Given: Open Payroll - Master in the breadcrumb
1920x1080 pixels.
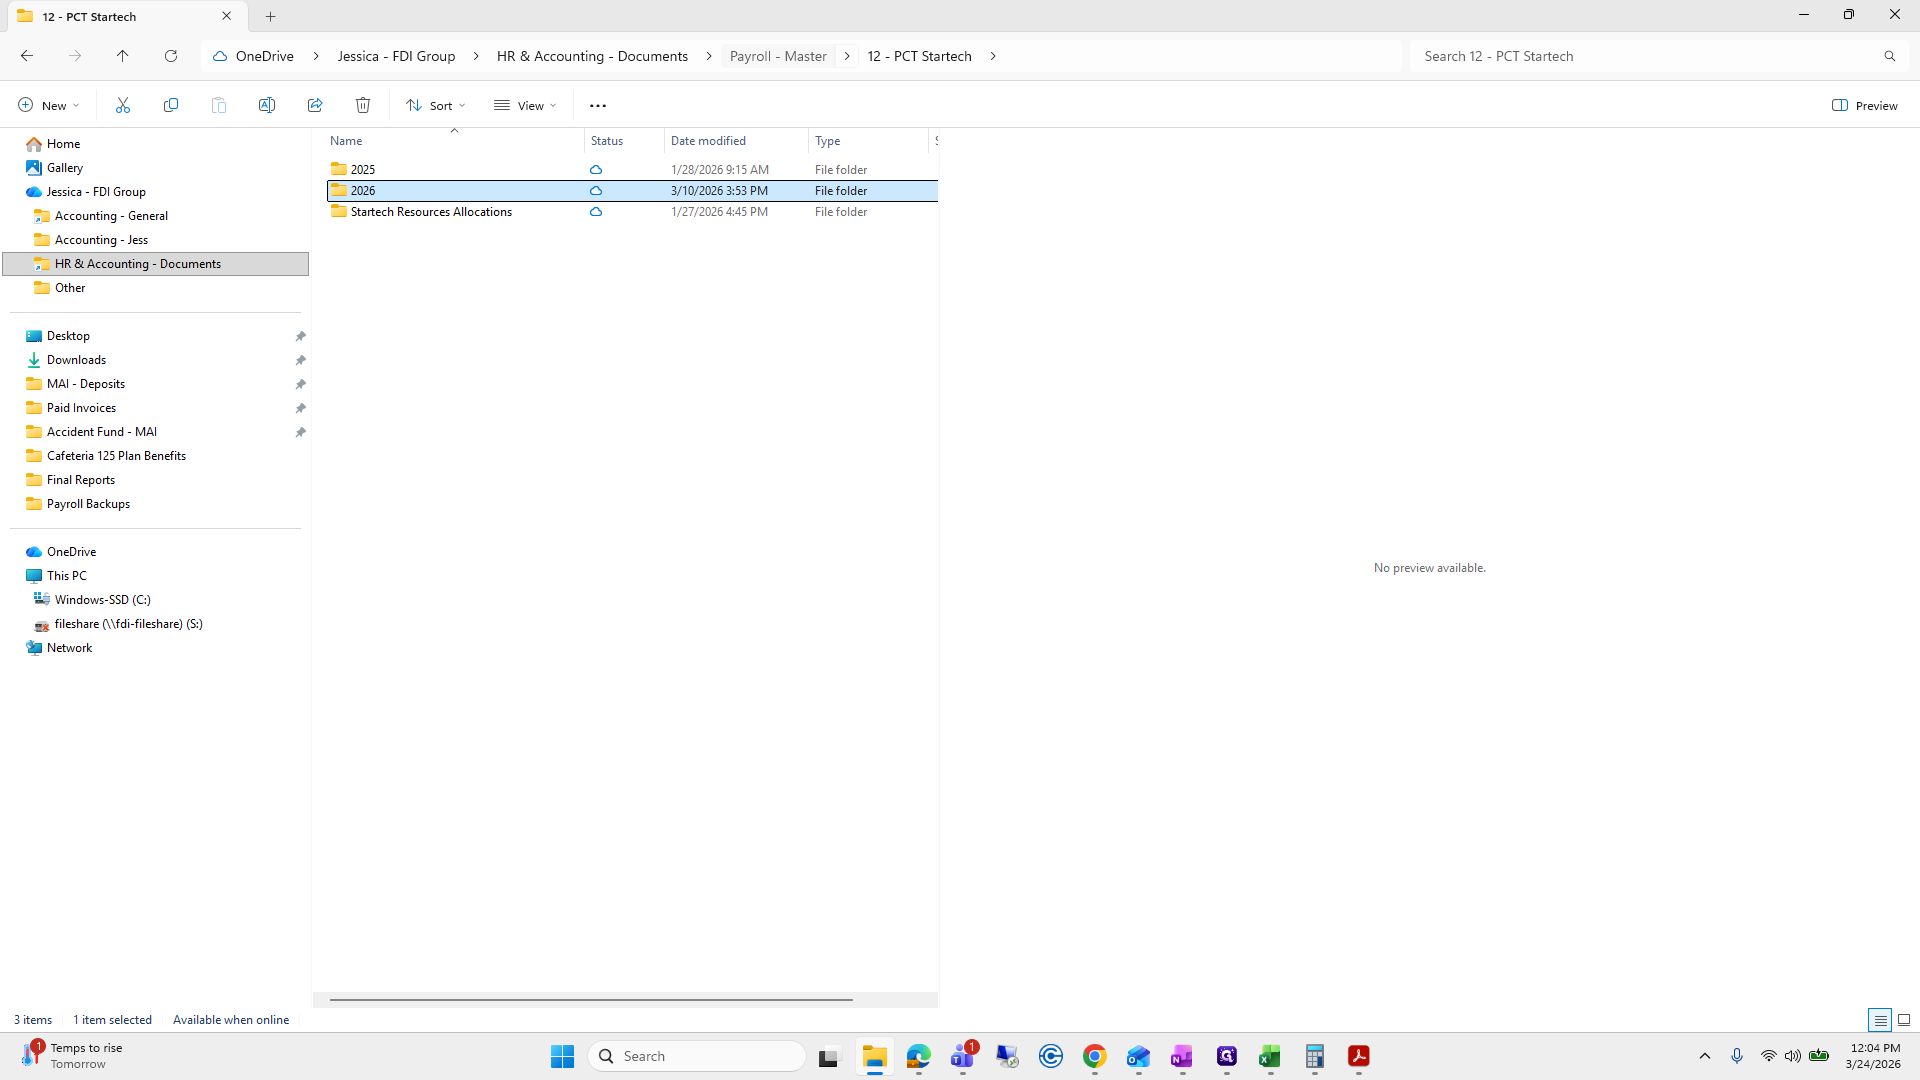Looking at the screenshot, I should pyautogui.click(x=778, y=56).
